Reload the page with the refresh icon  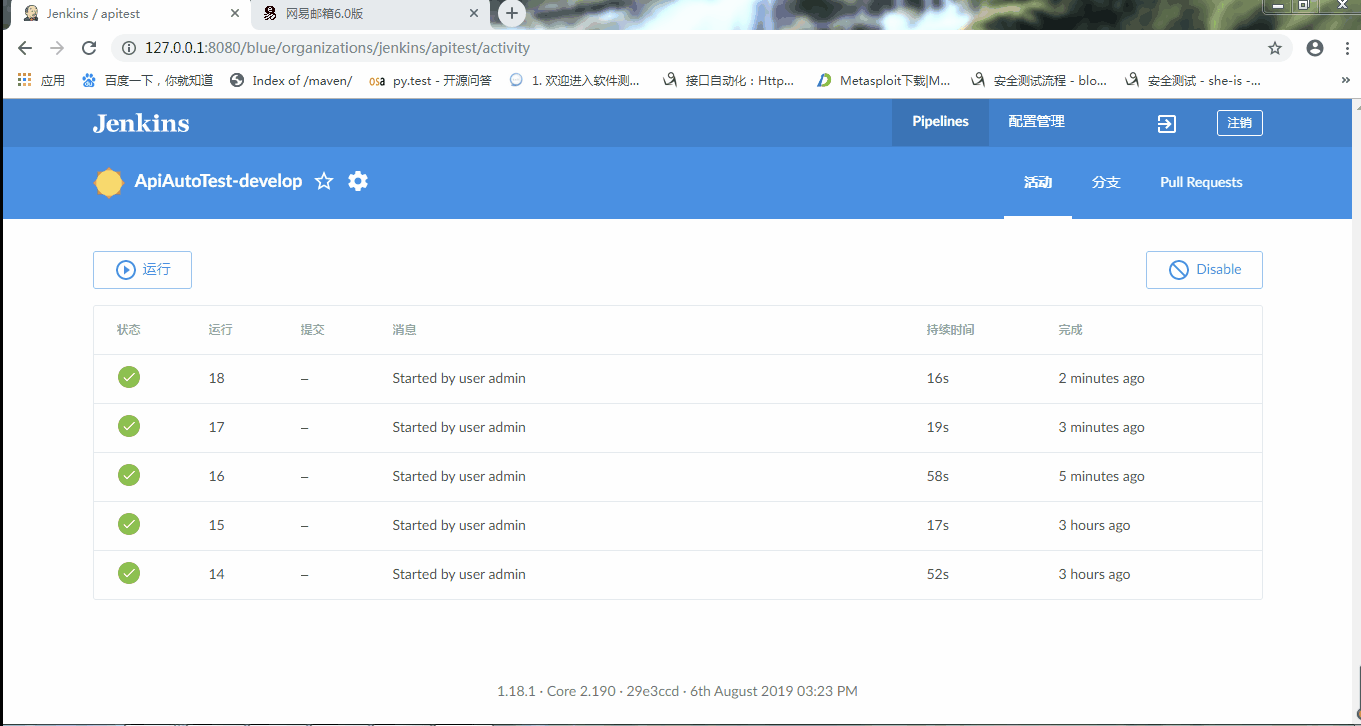click(x=89, y=48)
